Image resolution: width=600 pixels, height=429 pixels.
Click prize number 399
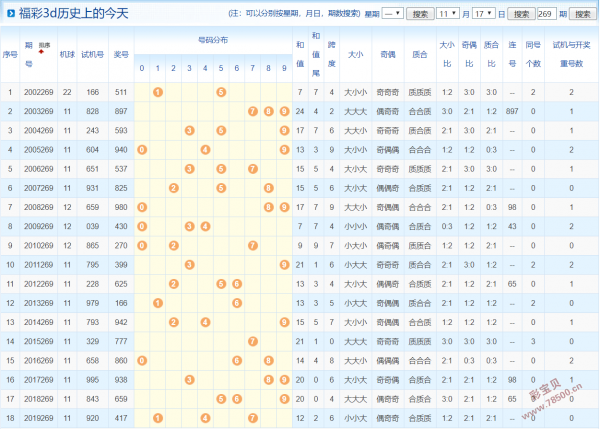click(x=121, y=264)
